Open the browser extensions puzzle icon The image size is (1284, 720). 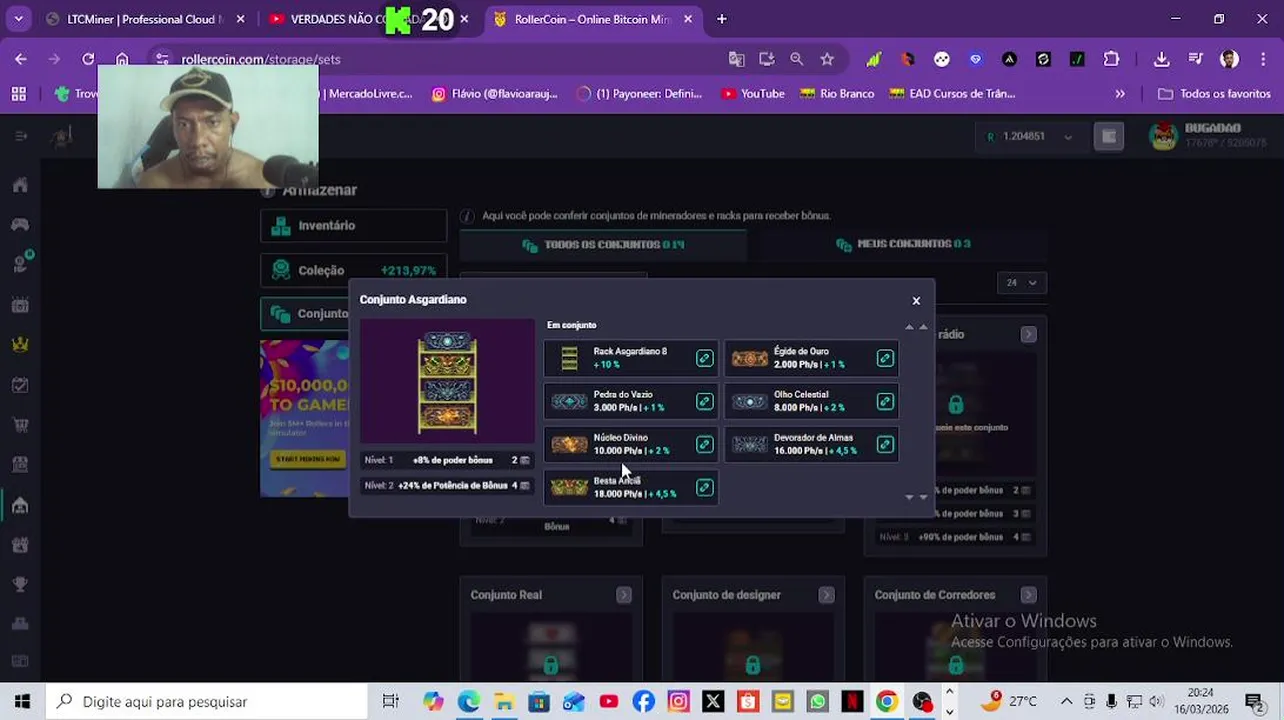[x=1111, y=59]
